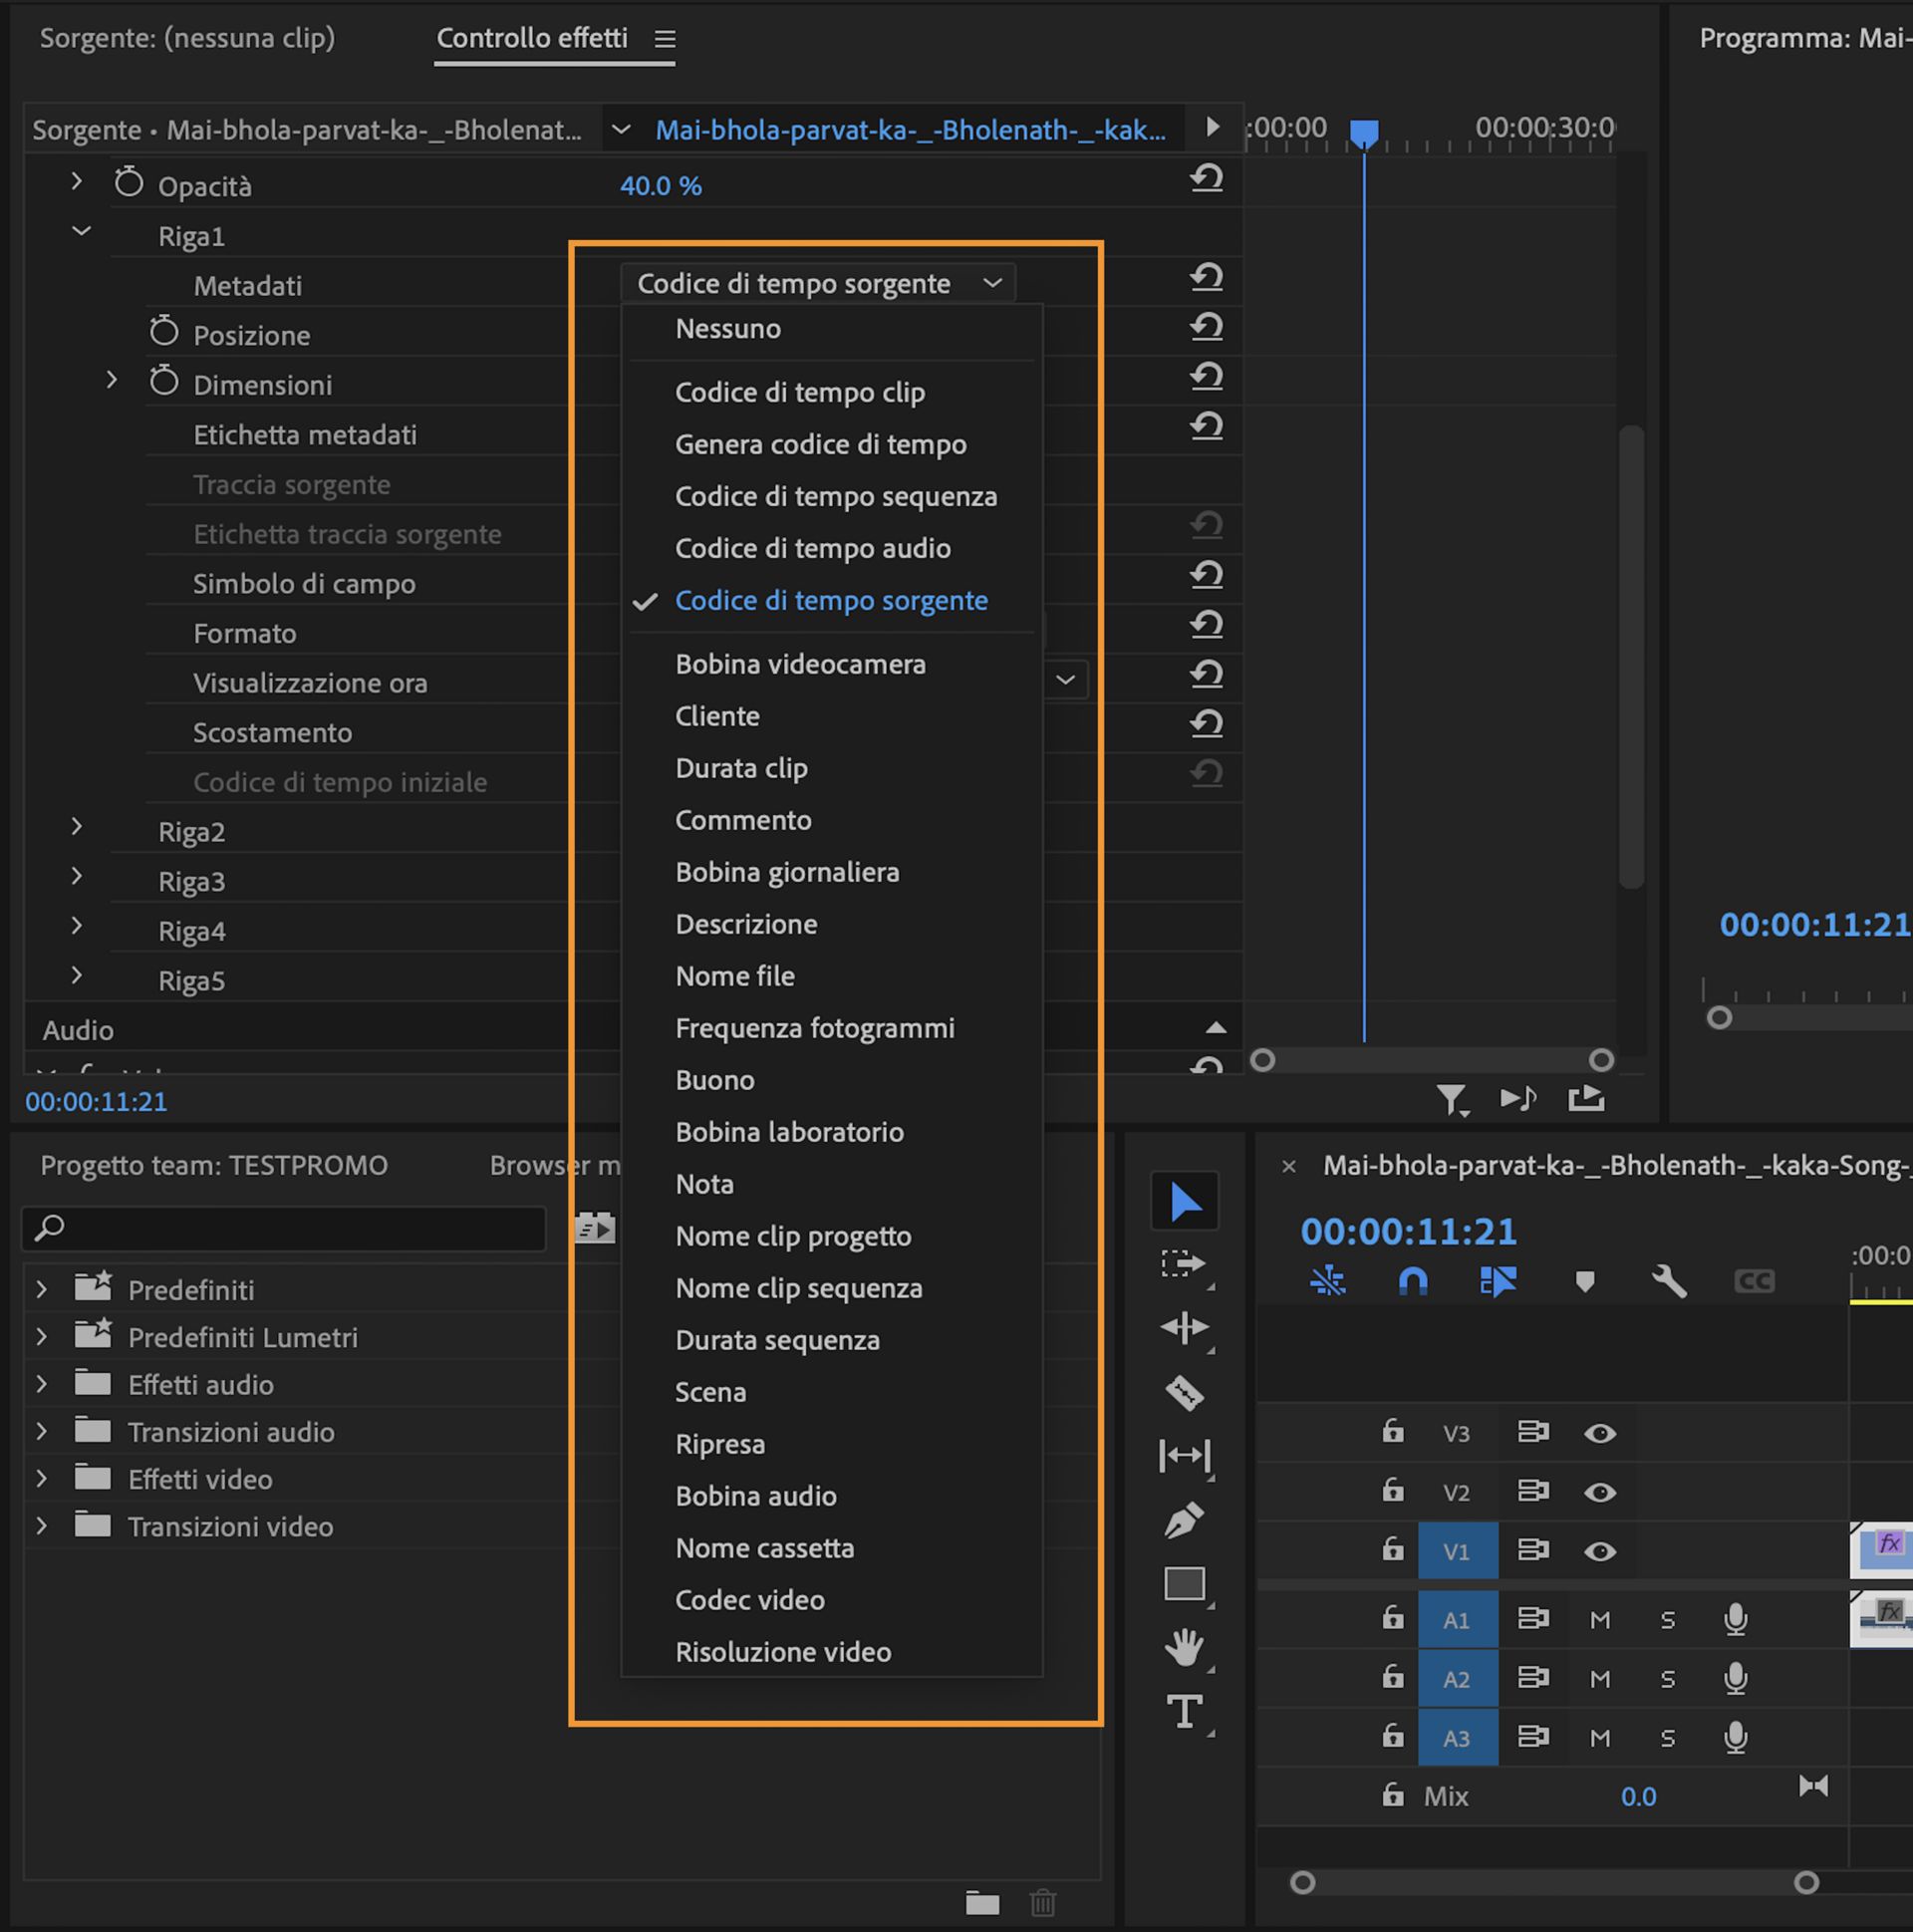Toggle closed captions CC icon
The image size is (1913, 1932).
click(1754, 1281)
